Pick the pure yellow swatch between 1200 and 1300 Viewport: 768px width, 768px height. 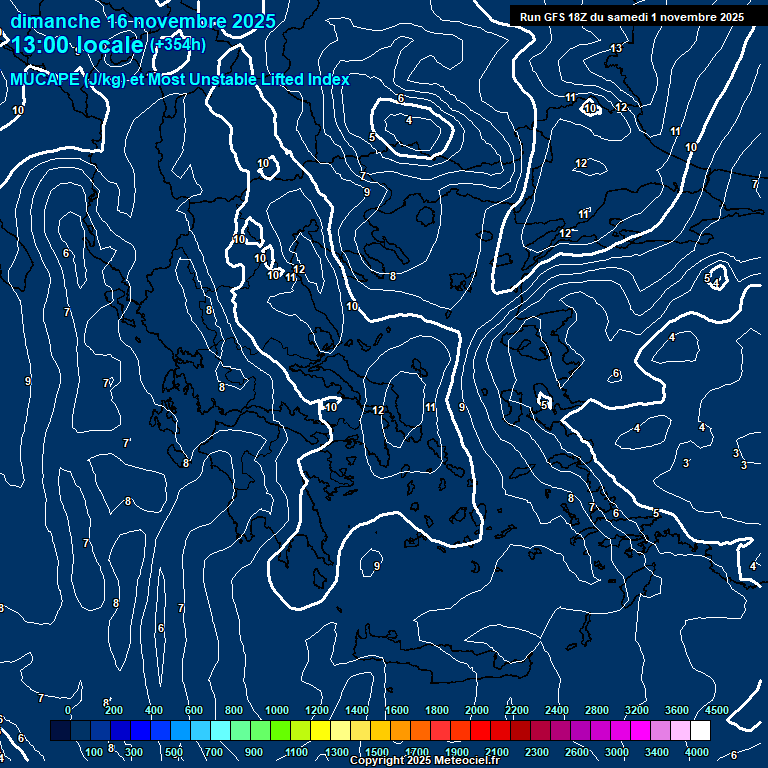(320, 730)
